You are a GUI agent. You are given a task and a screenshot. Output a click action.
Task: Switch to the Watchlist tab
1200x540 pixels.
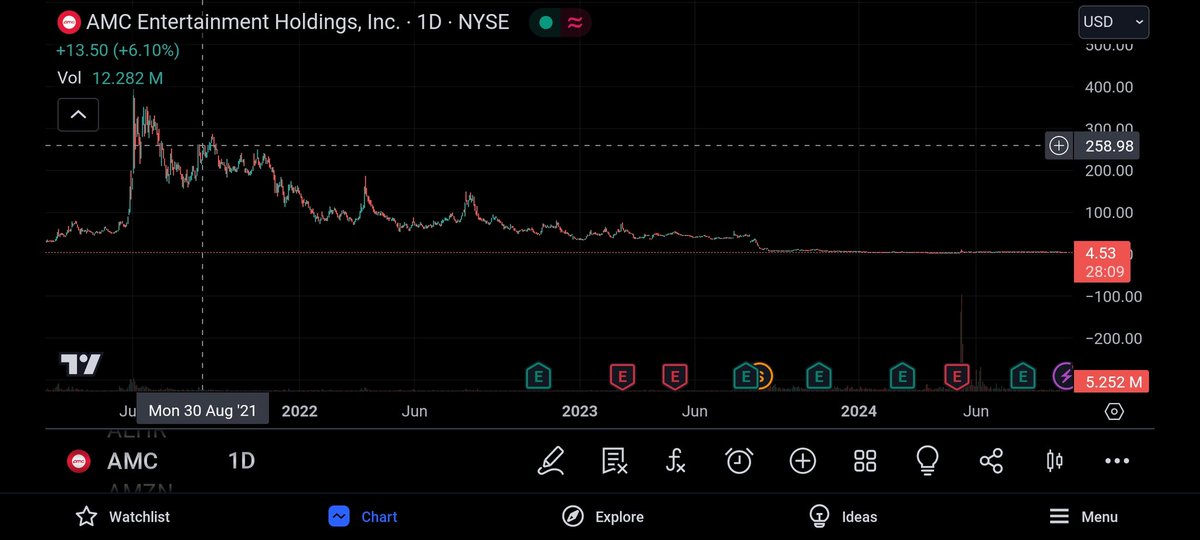(x=123, y=516)
